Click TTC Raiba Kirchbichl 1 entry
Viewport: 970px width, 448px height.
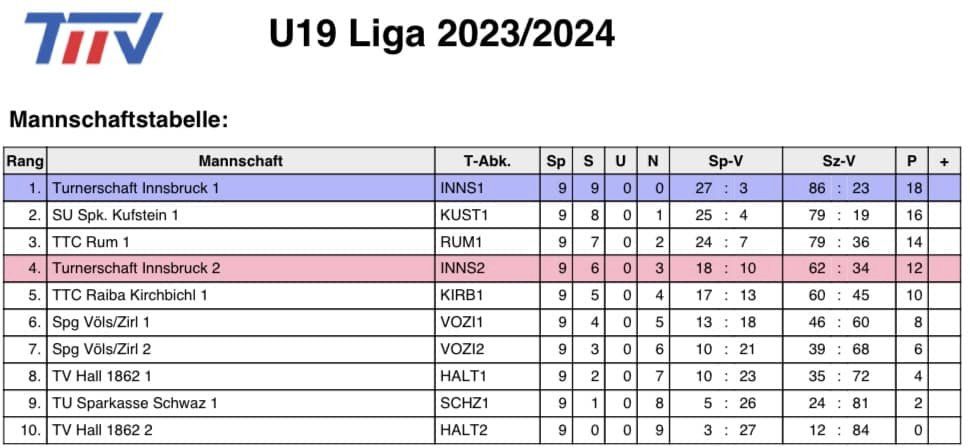pyautogui.click(x=130, y=295)
